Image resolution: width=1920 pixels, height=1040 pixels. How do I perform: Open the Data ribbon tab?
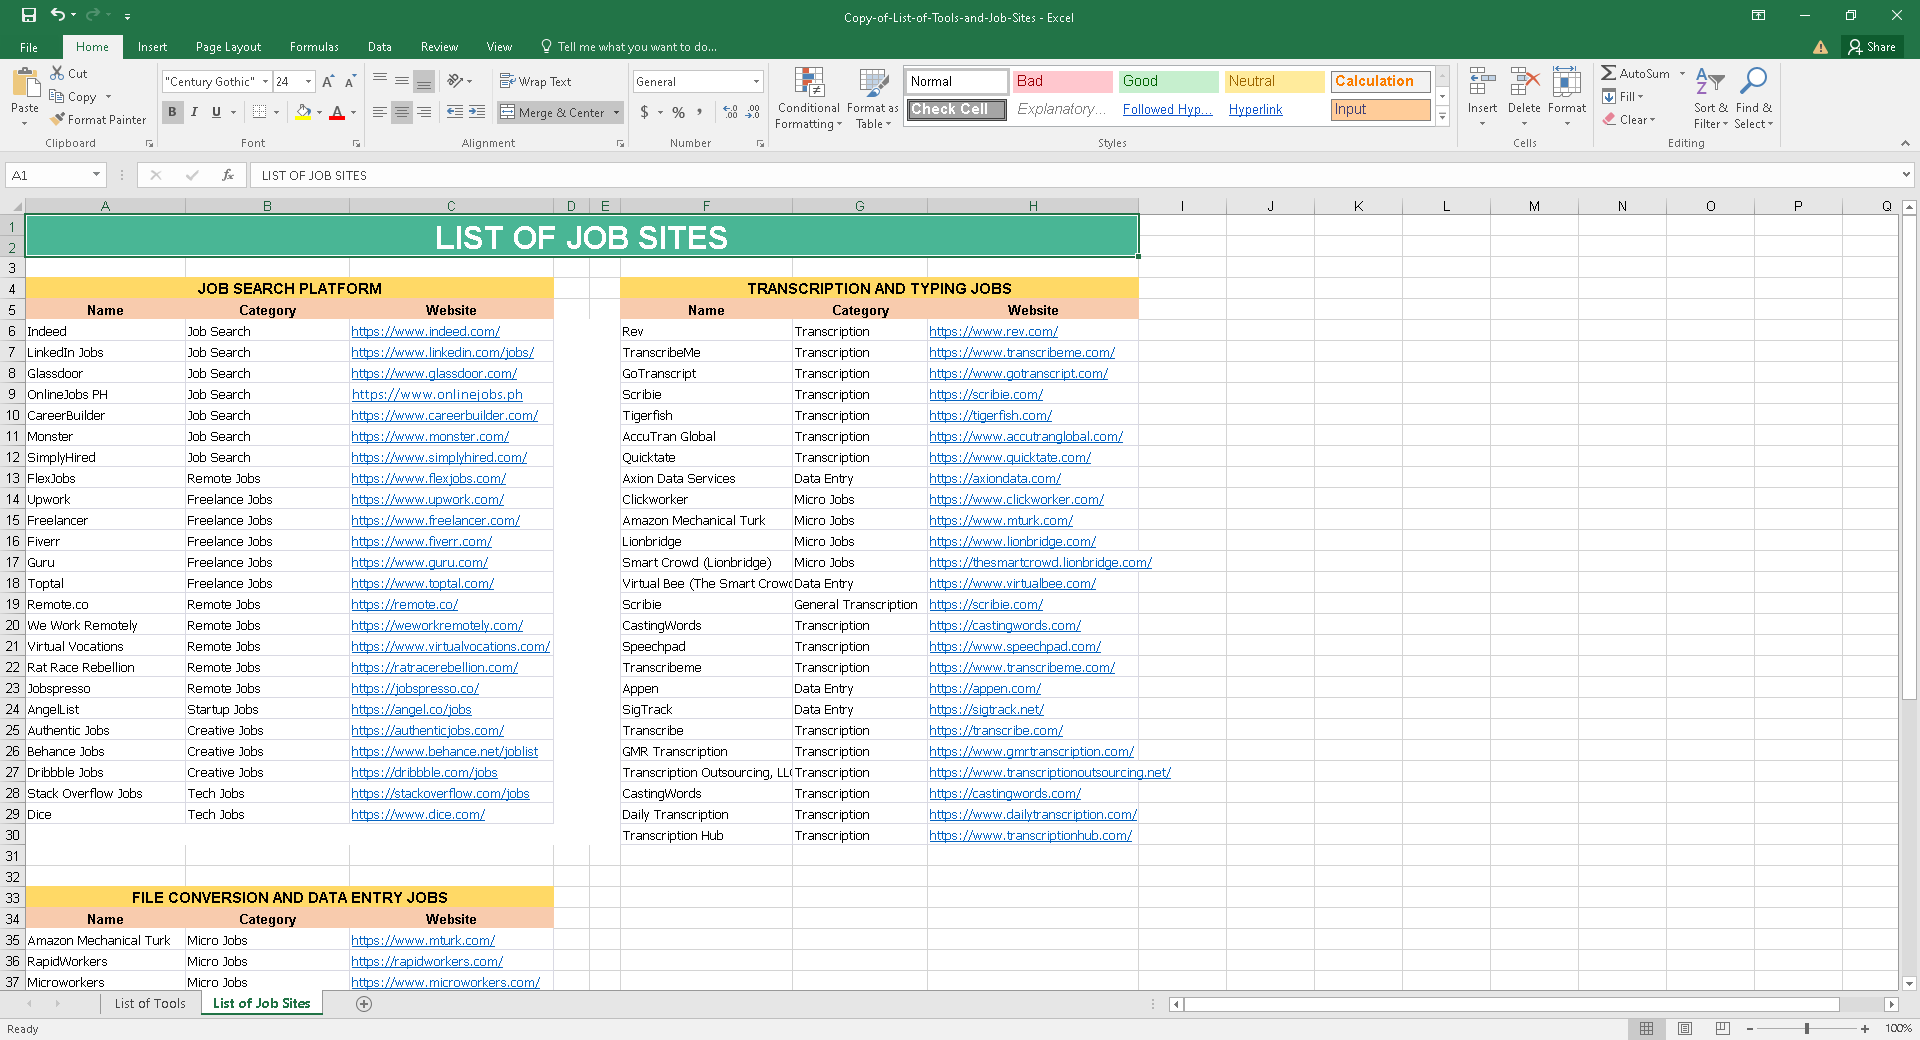click(x=379, y=47)
